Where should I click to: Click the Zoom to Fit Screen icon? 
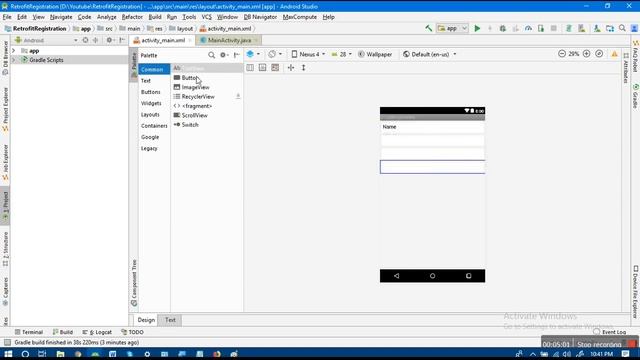click(x=599, y=54)
